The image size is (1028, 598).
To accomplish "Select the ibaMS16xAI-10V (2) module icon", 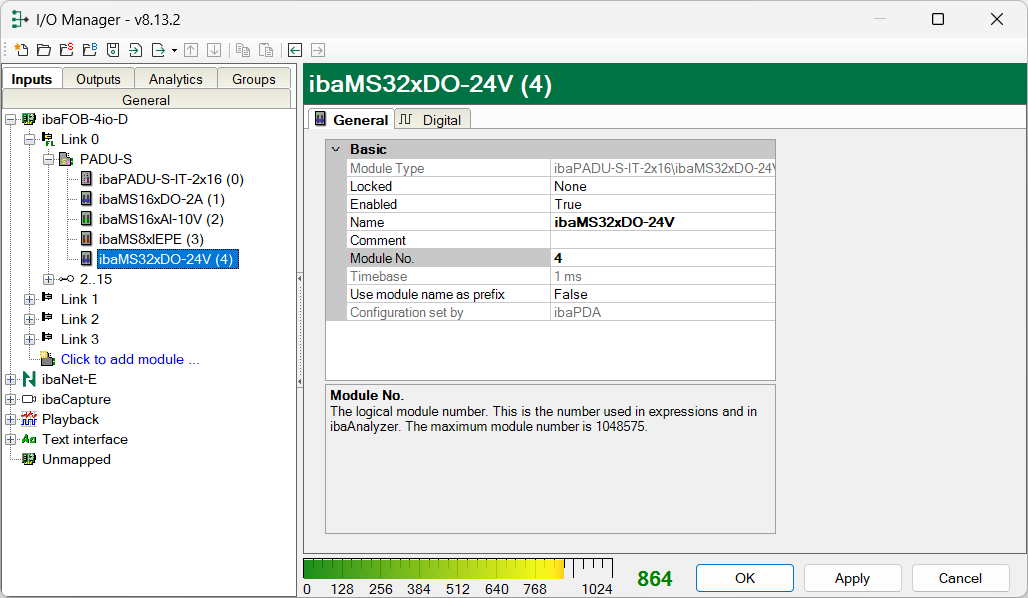I will pyautogui.click(x=87, y=219).
